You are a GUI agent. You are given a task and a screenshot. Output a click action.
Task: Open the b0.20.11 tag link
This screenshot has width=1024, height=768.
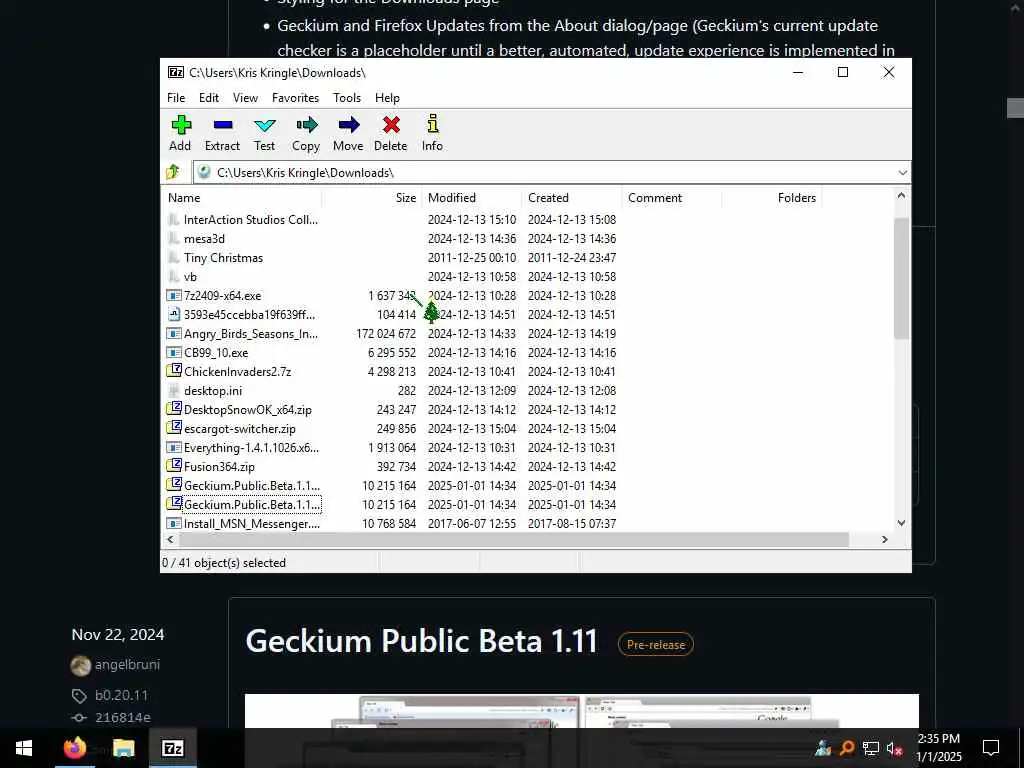[121, 696]
